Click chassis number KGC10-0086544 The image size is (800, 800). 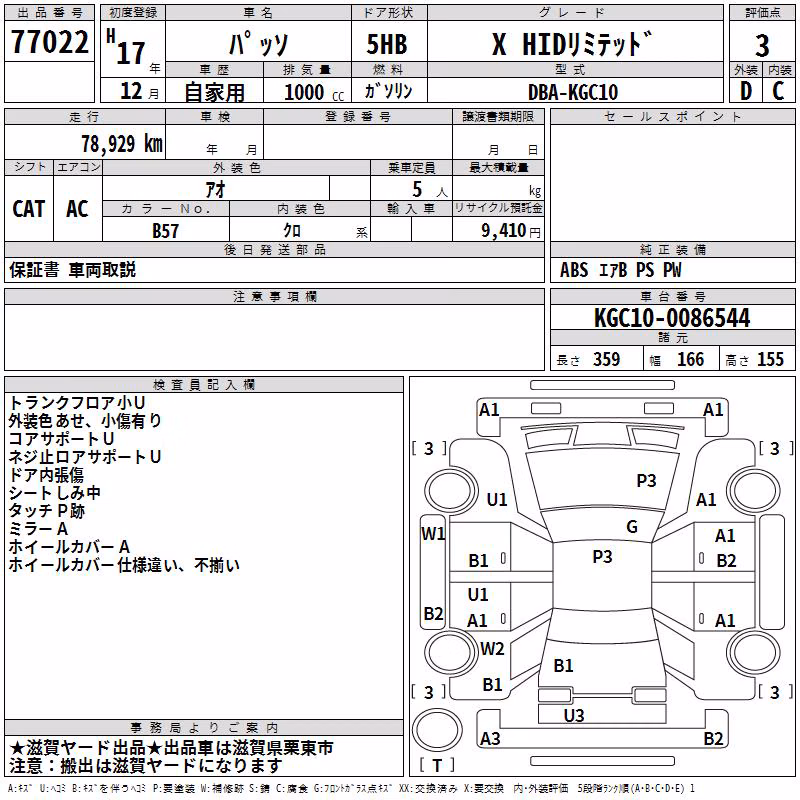click(x=672, y=318)
